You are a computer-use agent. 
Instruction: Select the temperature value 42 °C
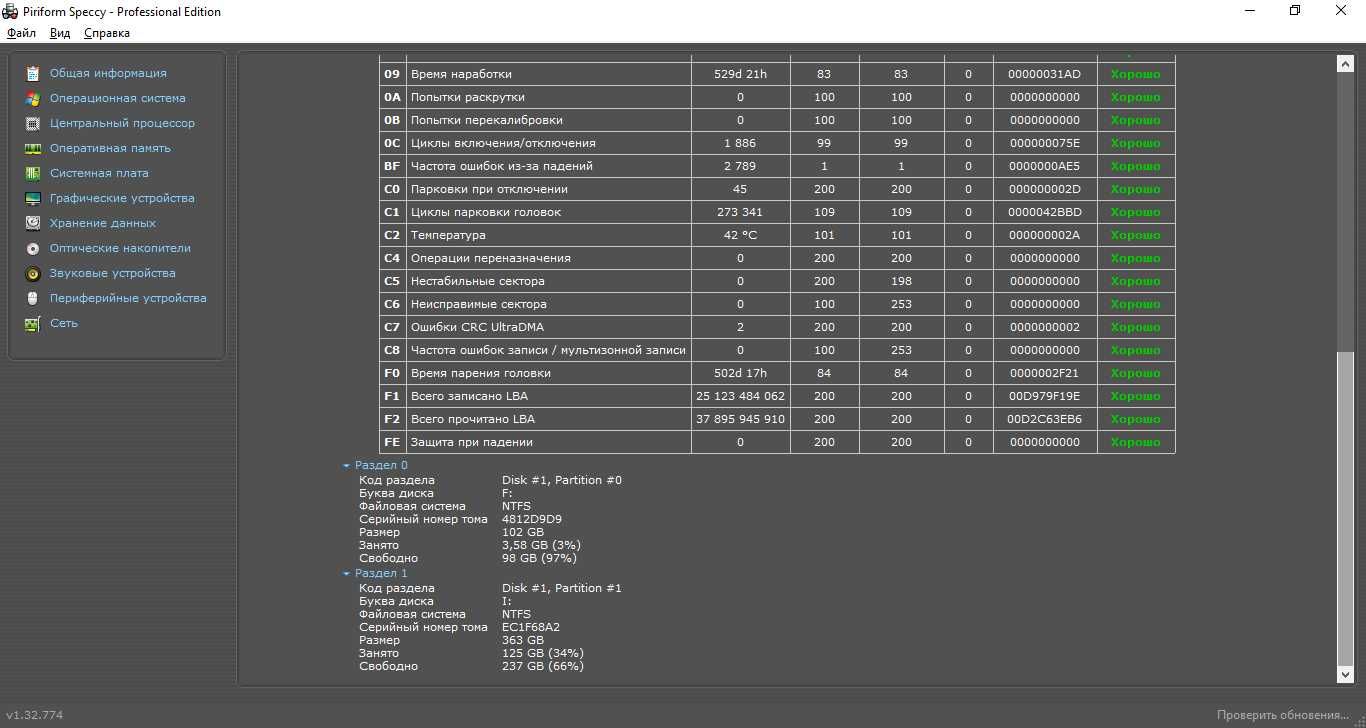[x=740, y=235]
